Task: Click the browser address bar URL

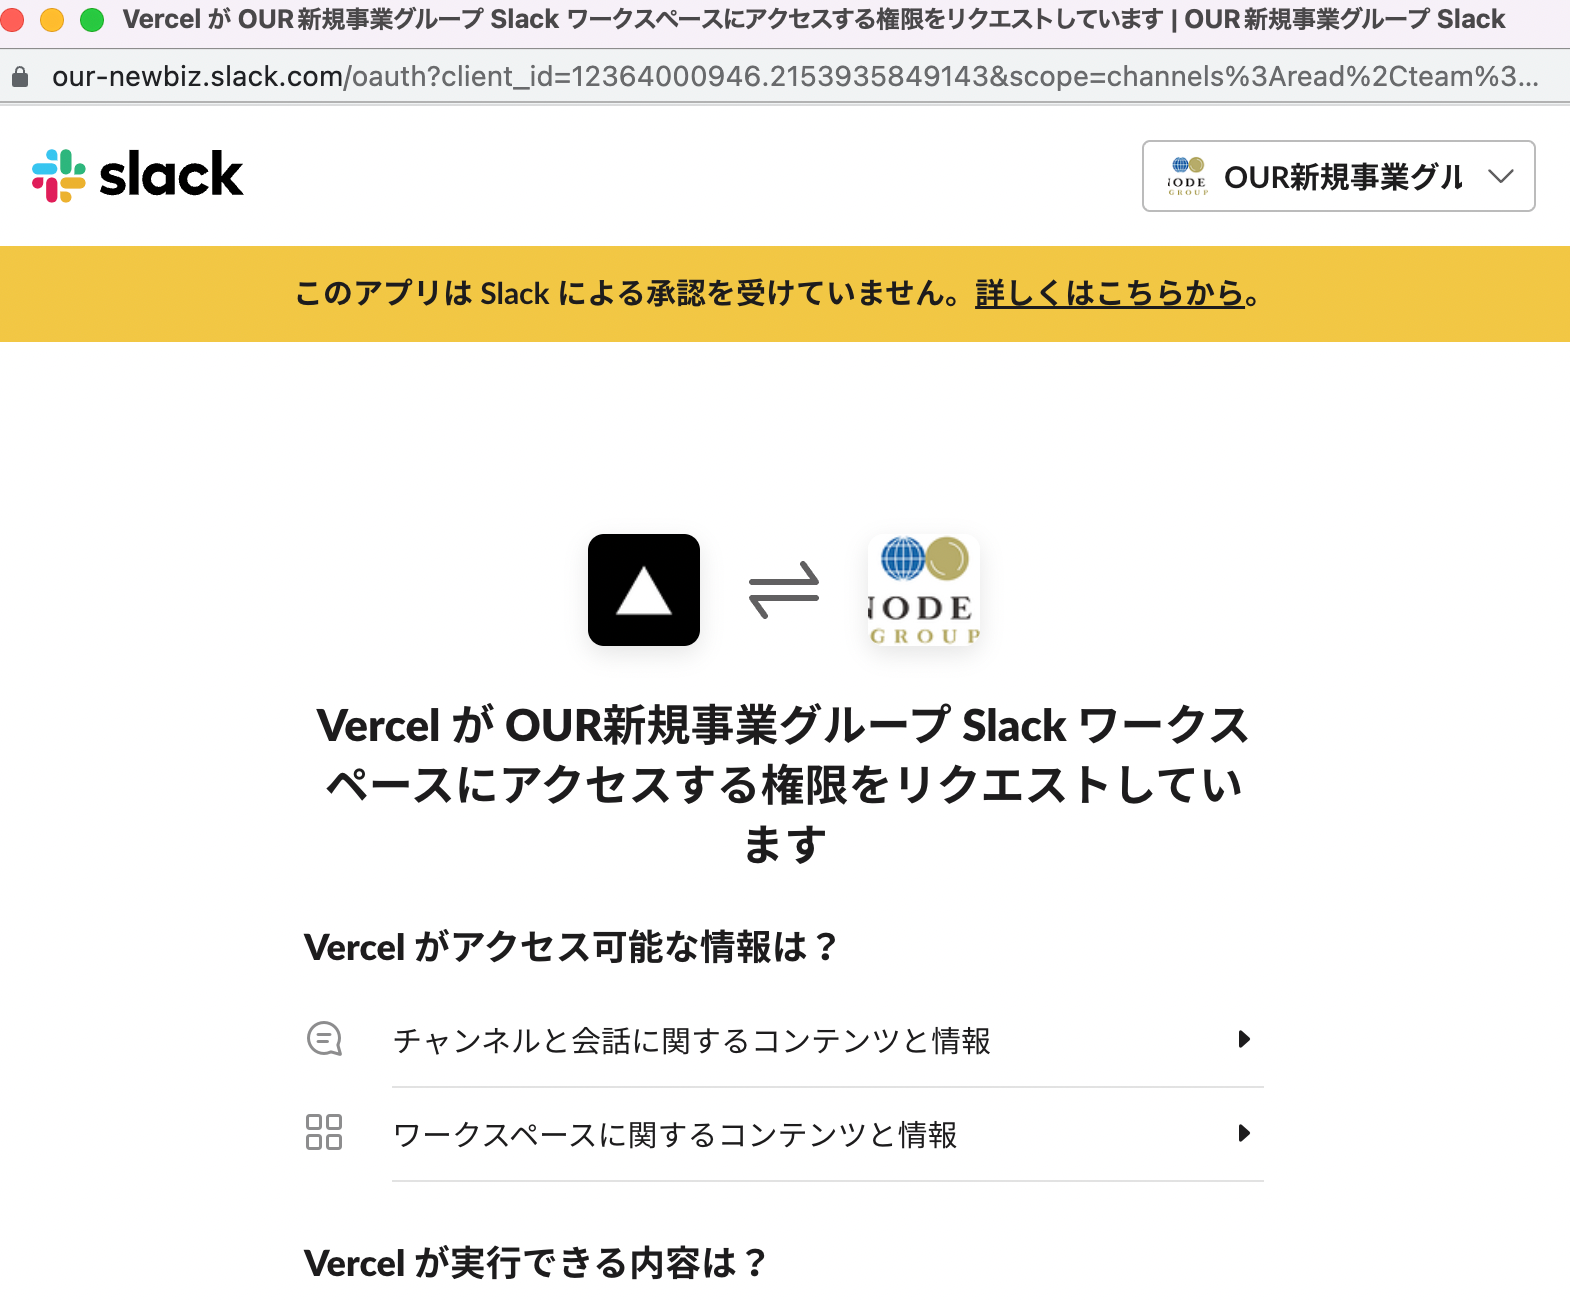Action: 795,76
